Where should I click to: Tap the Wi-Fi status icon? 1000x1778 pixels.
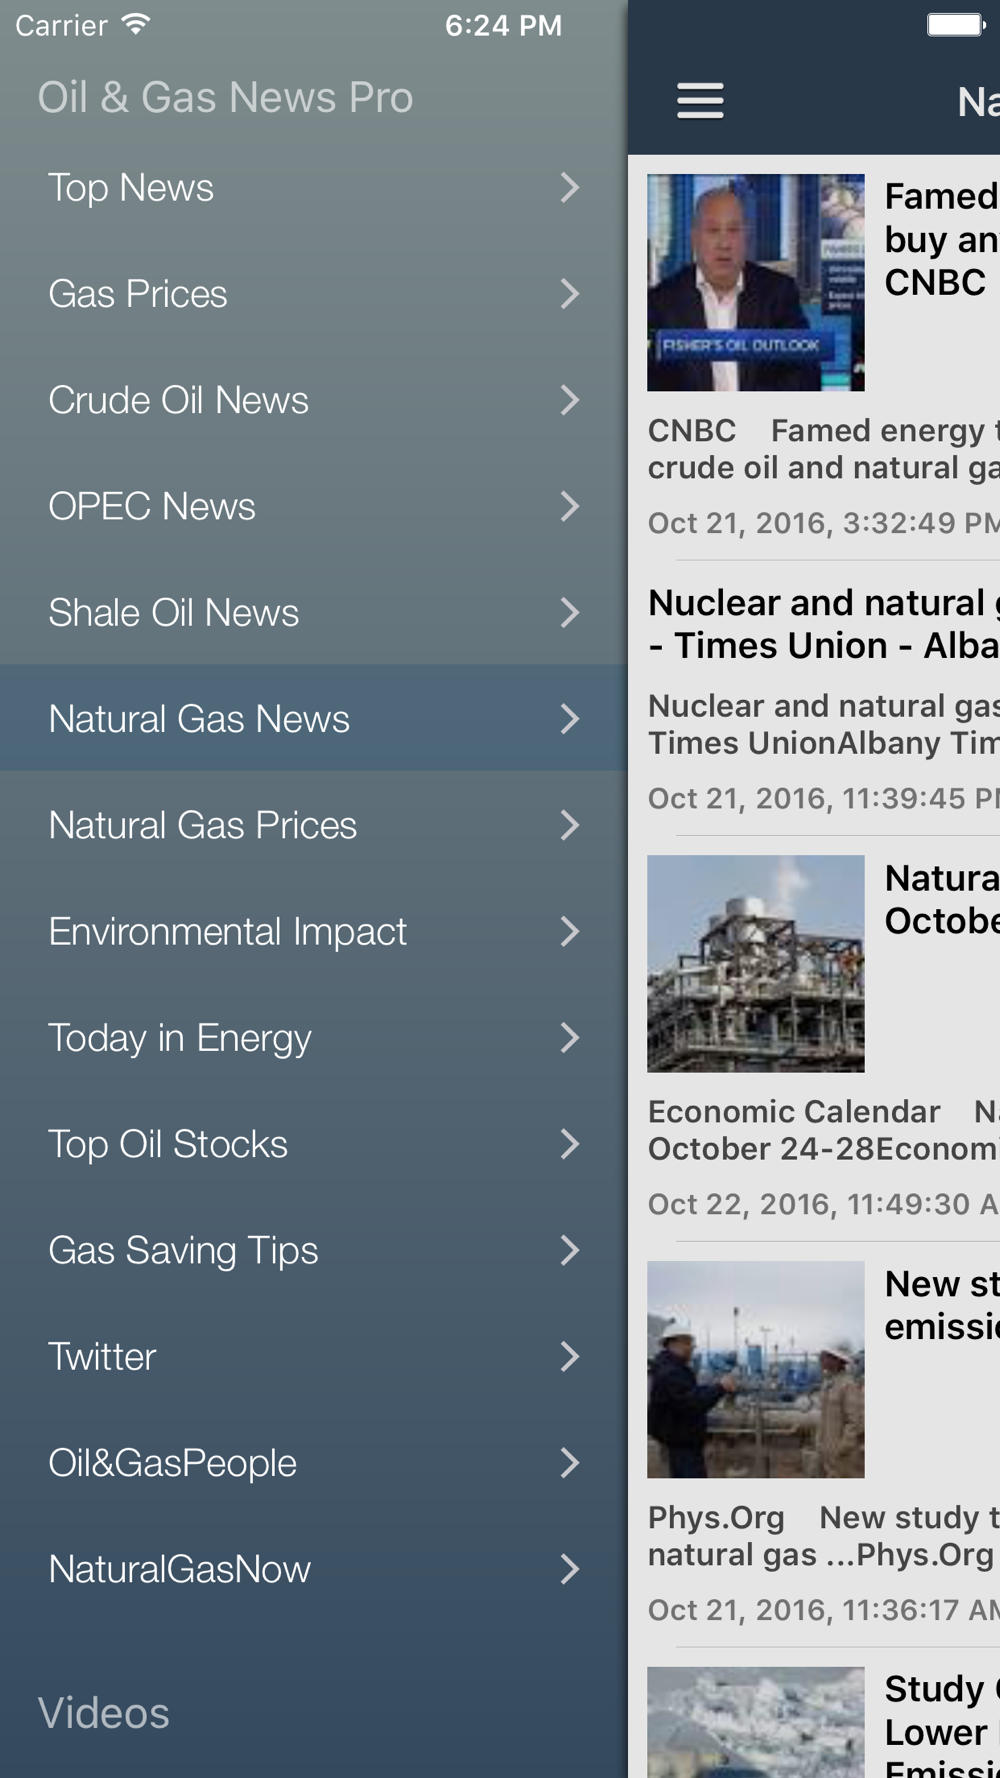(136, 24)
